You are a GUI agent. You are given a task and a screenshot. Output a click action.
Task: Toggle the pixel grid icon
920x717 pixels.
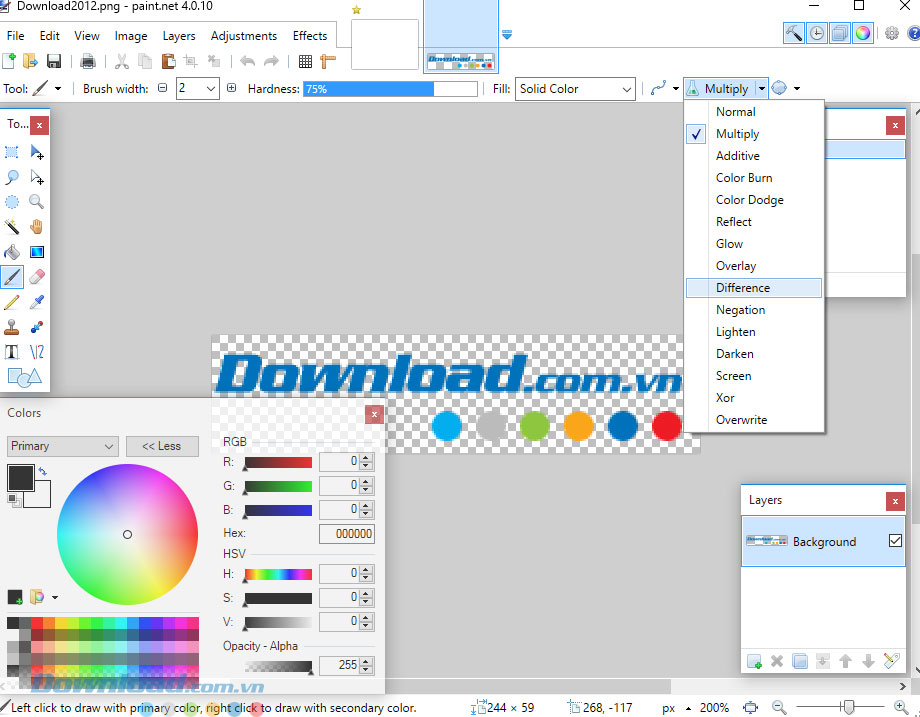305,61
